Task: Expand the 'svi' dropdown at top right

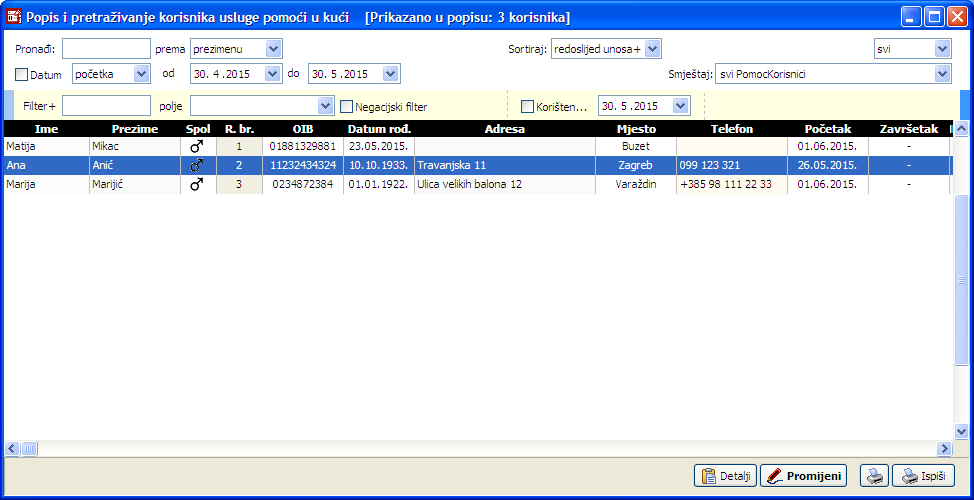Action: tap(942, 49)
